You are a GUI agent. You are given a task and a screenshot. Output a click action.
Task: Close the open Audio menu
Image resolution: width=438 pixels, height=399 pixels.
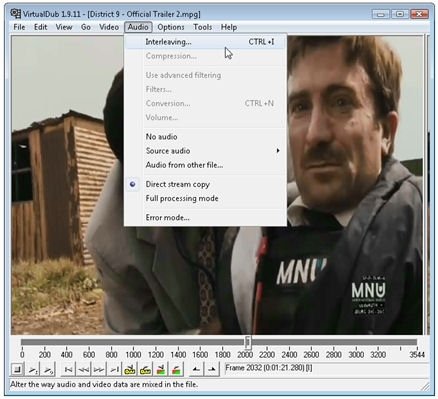click(x=138, y=27)
